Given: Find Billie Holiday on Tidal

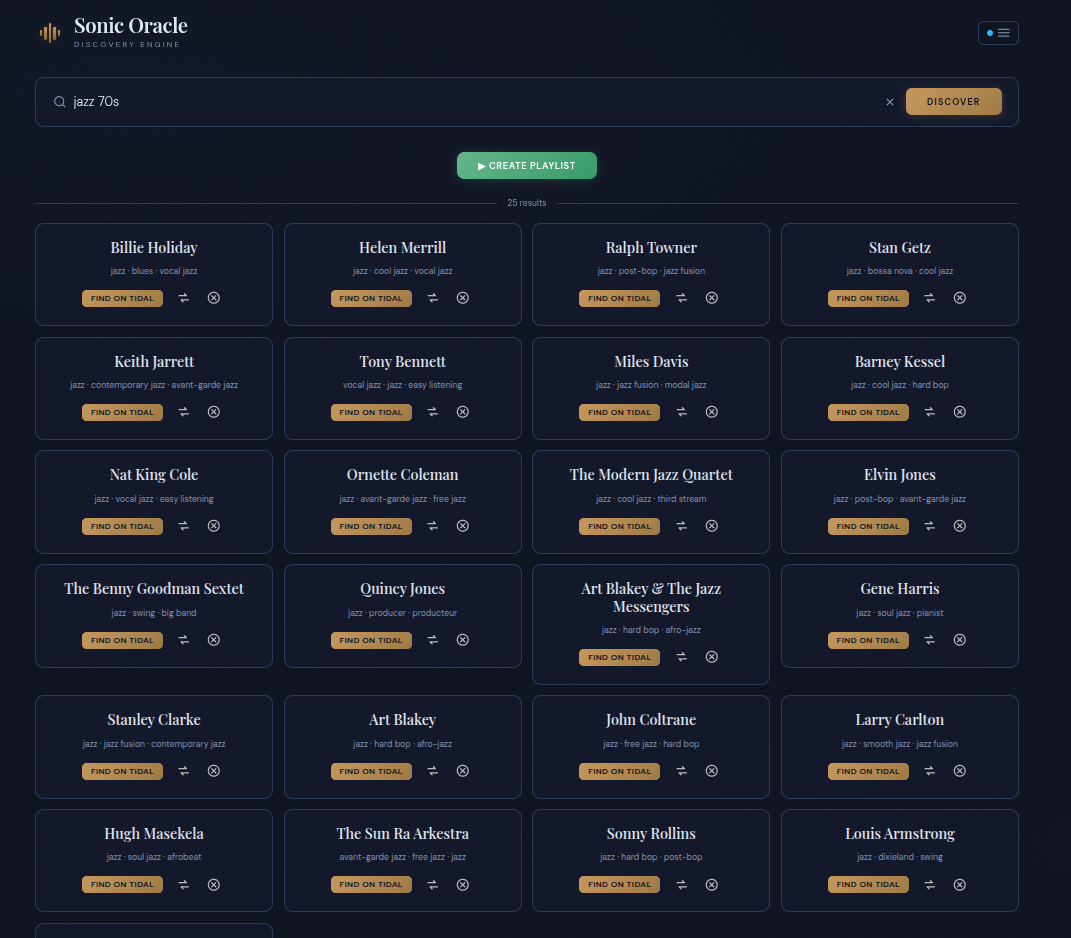Looking at the screenshot, I should [x=122, y=299].
